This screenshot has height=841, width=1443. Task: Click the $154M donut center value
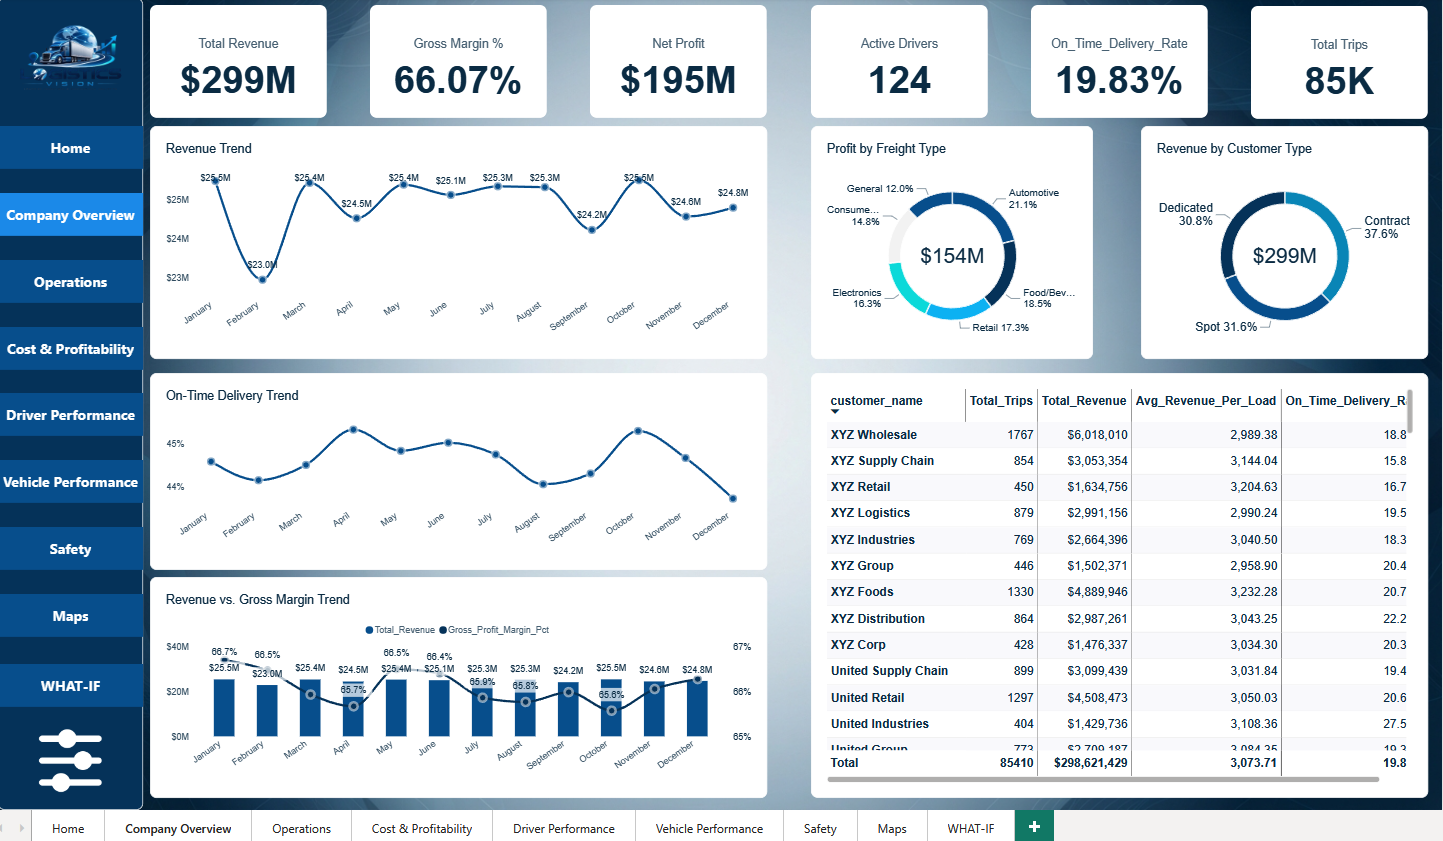coord(952,256)
